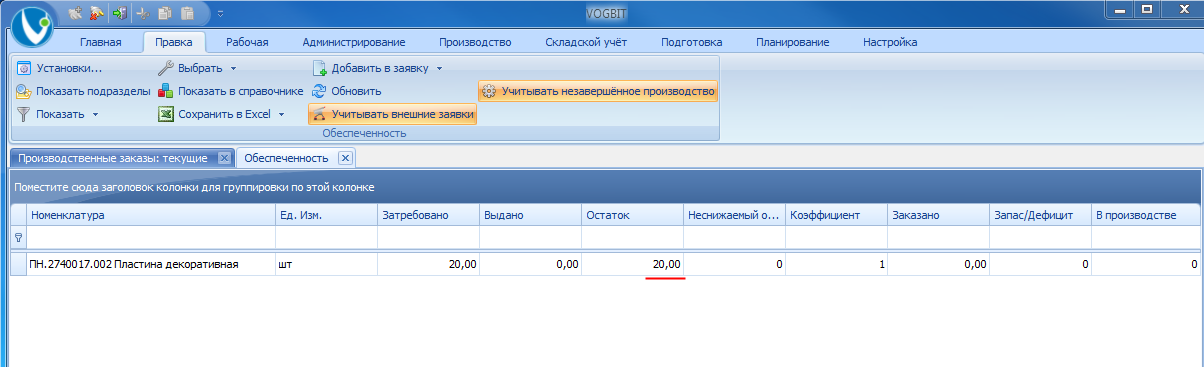Screen dimensions: 1204x367
Task: Click the colored blocks icon of Показать в справочнике
Action: pyautogui.click(x=166, y=91)
